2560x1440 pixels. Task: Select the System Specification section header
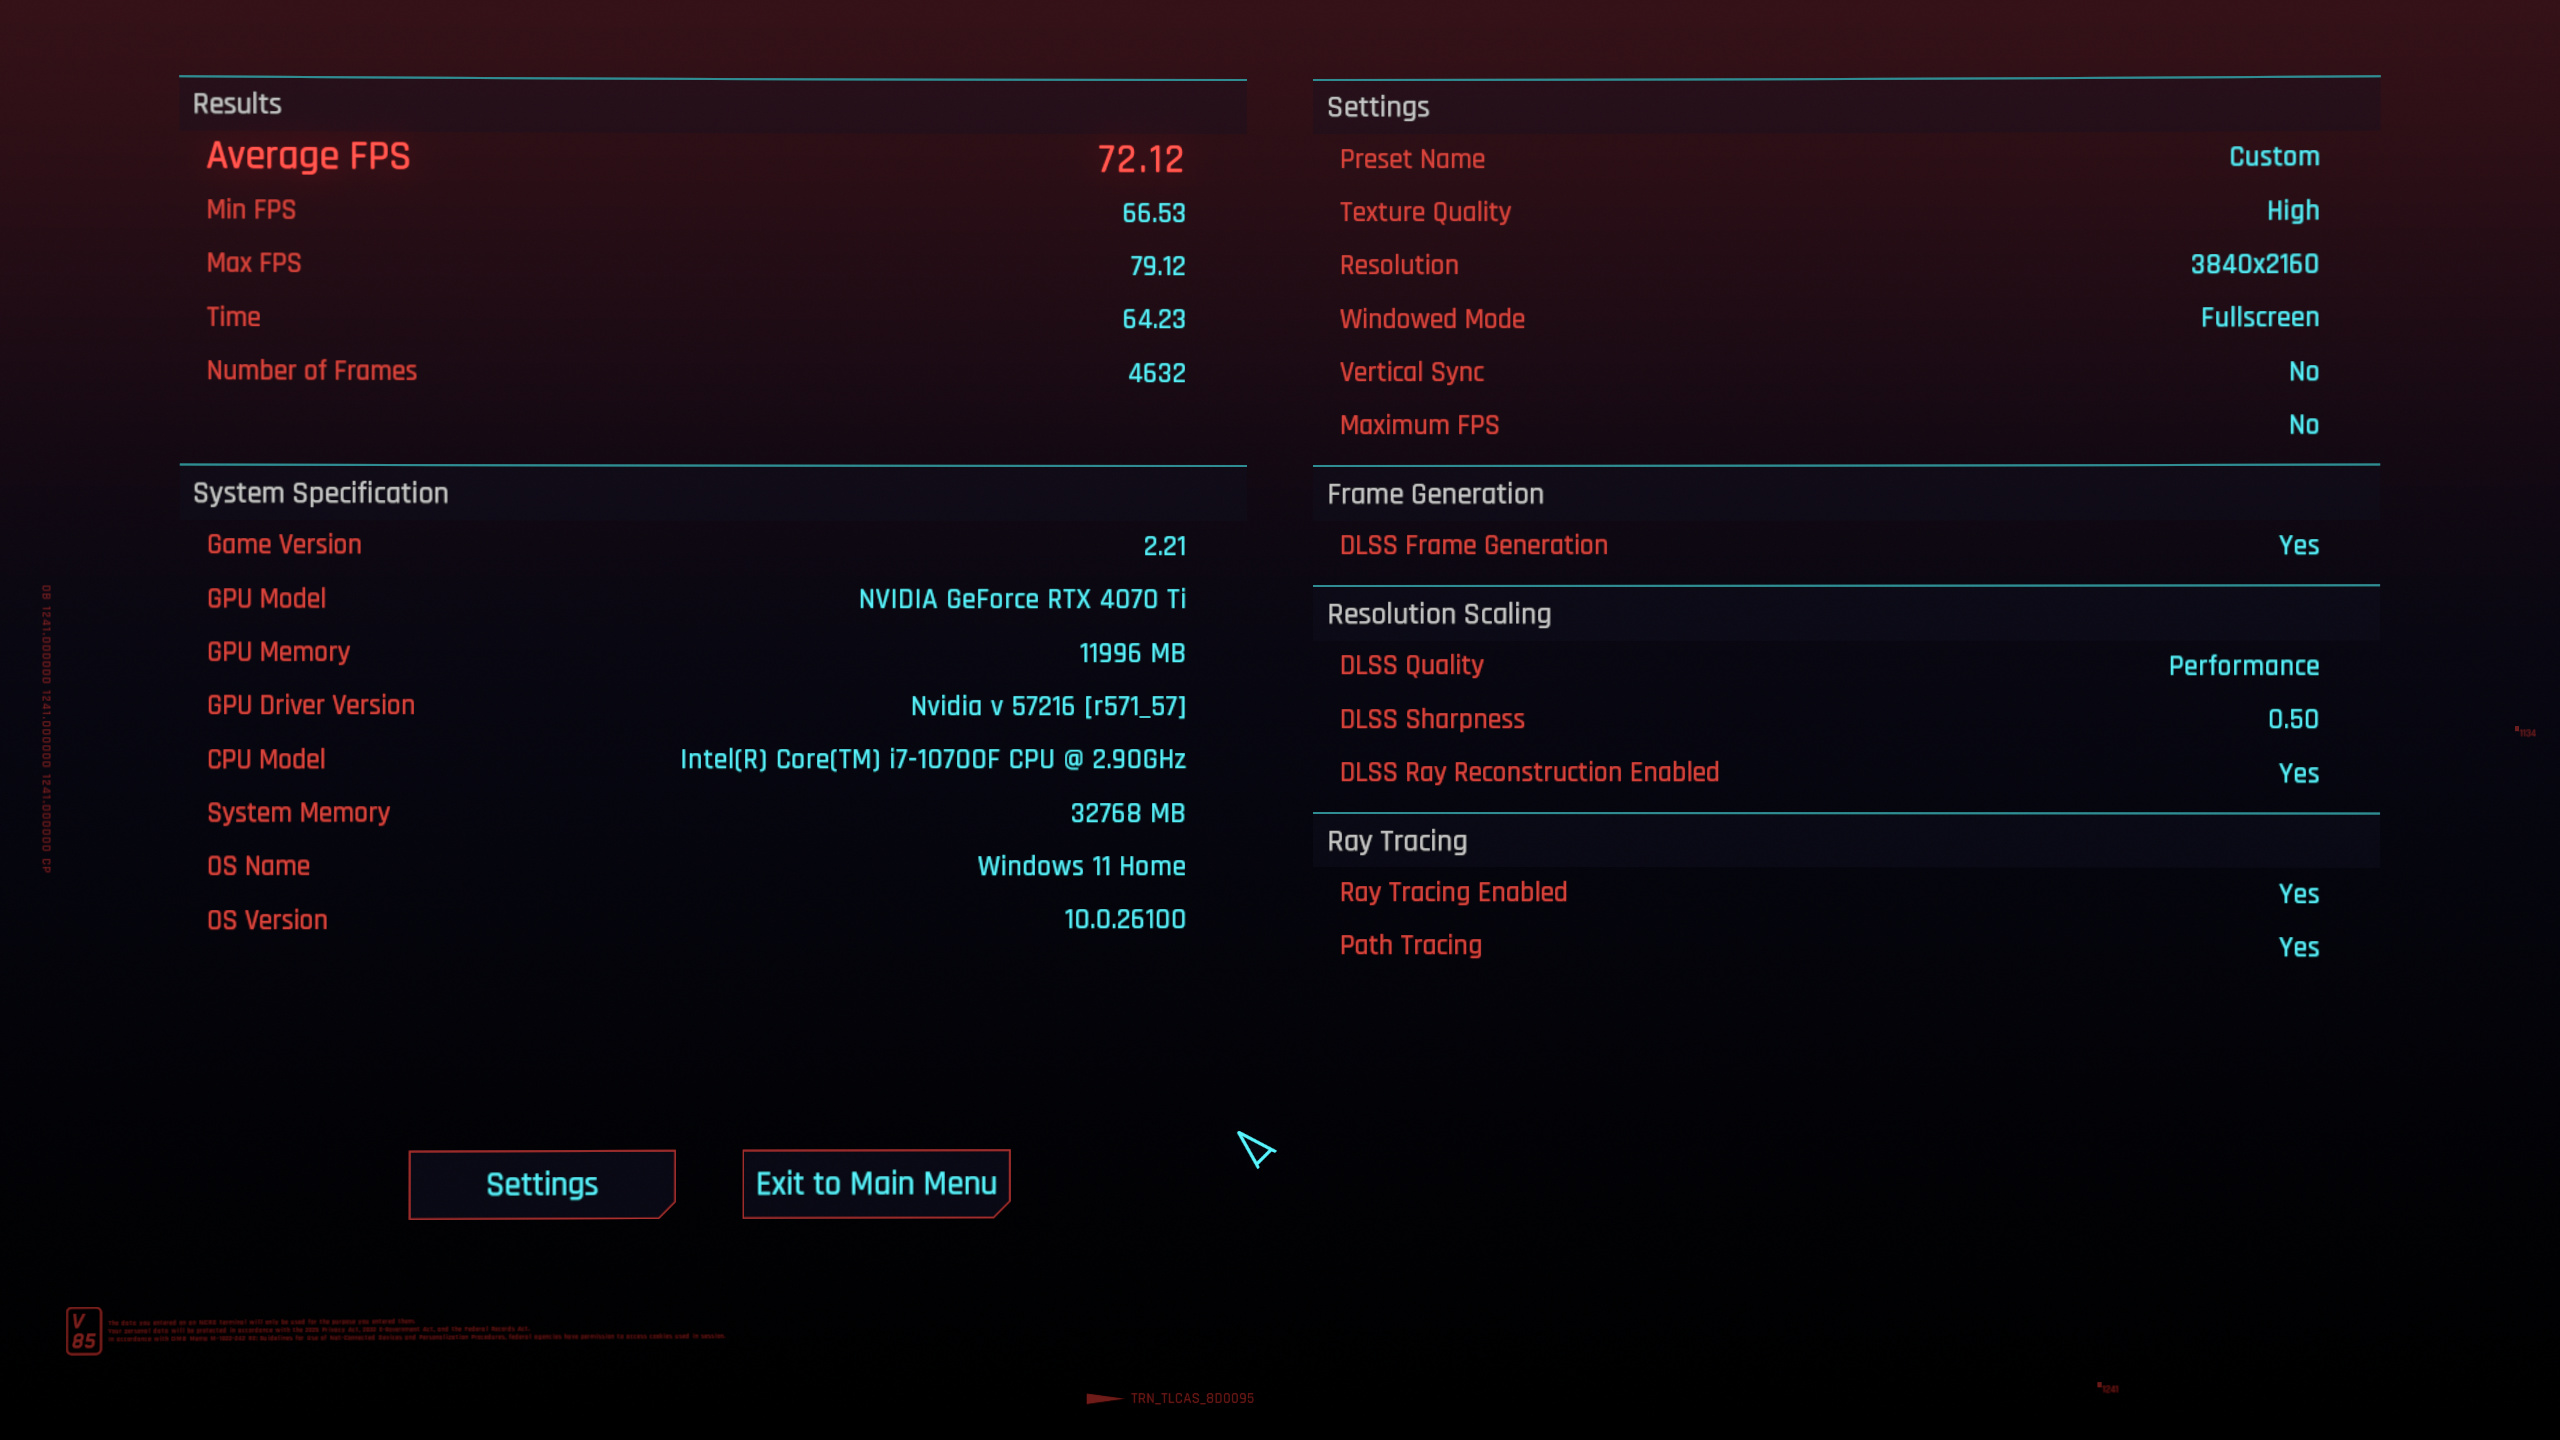coord(320,493)
